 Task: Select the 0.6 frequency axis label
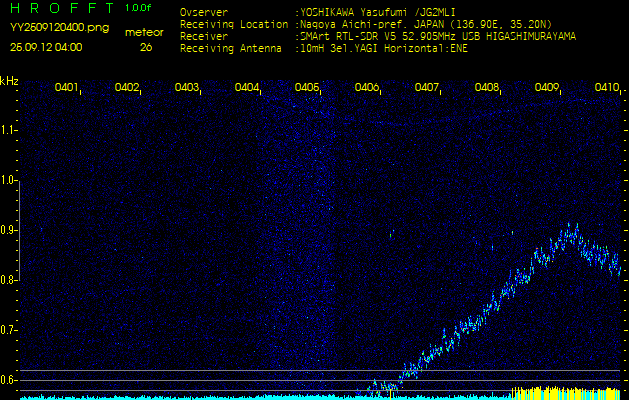click(x=9, y=379)
